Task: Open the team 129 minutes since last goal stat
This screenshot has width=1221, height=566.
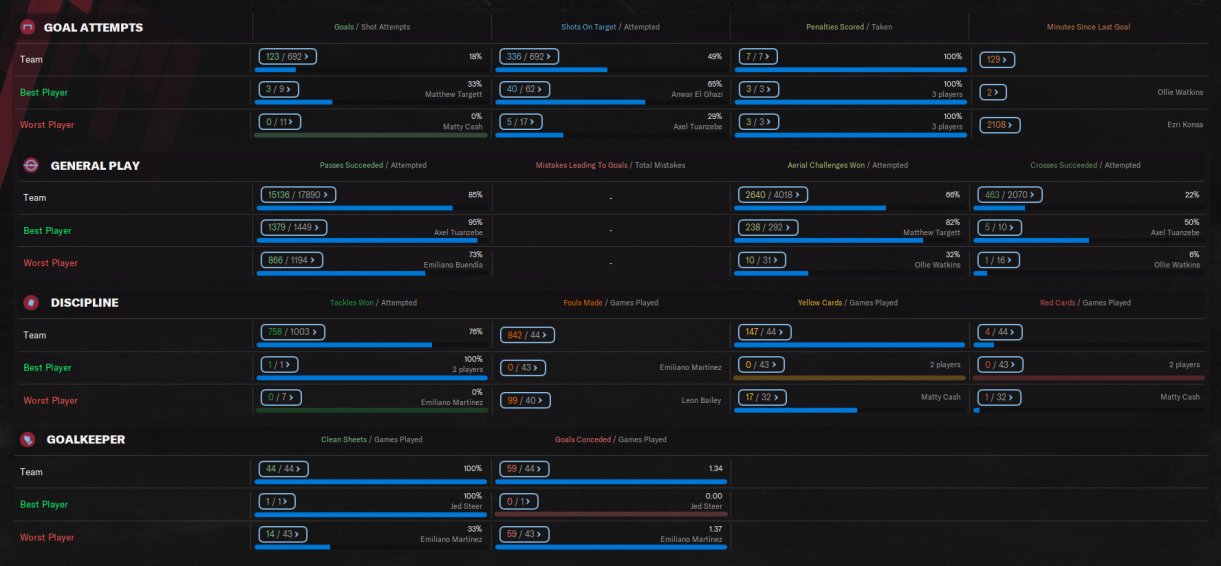Action: point(997,60)
